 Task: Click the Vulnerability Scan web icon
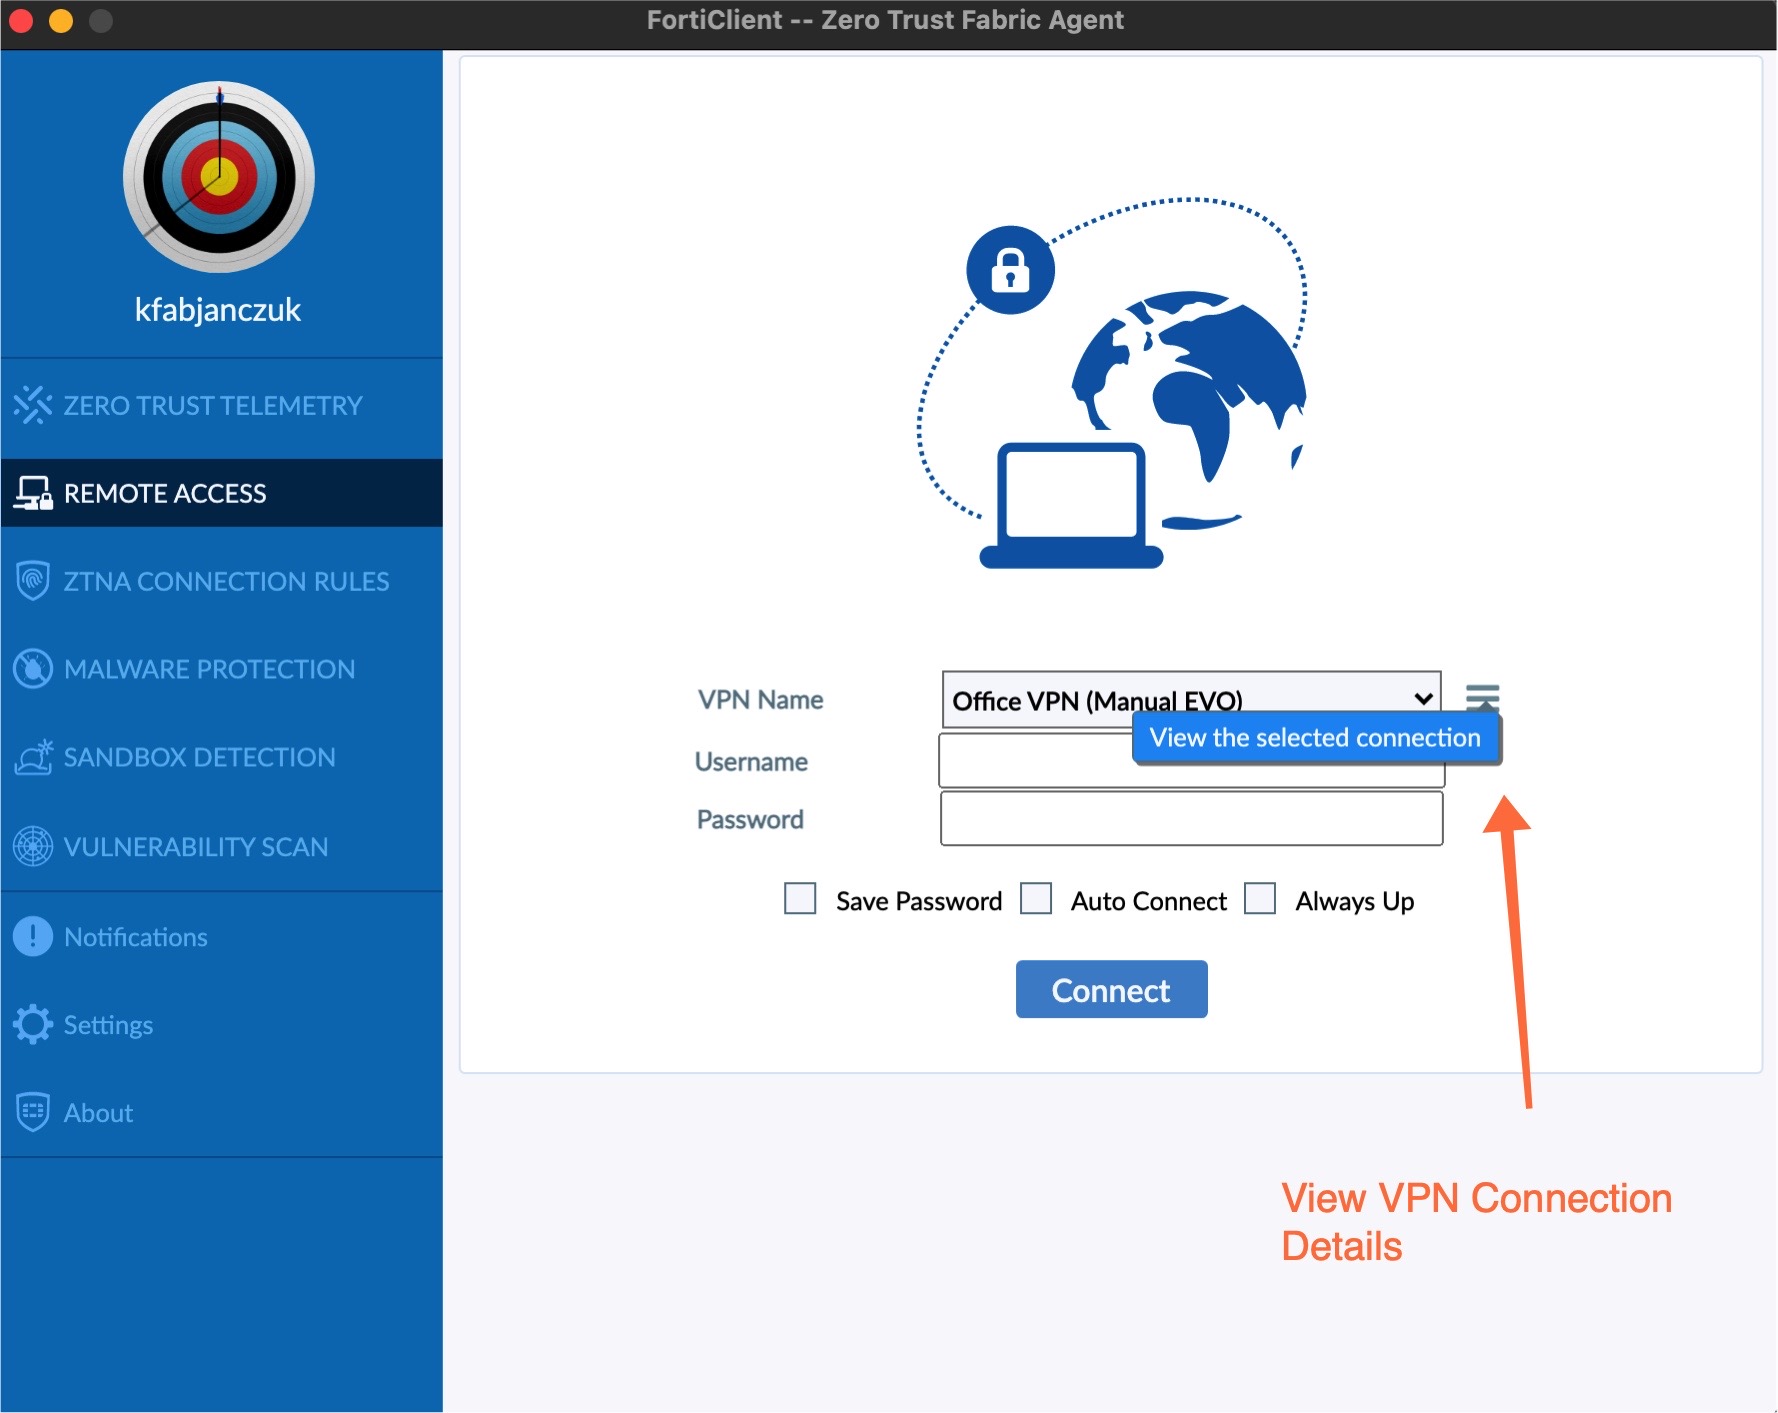tap(33, 846)
